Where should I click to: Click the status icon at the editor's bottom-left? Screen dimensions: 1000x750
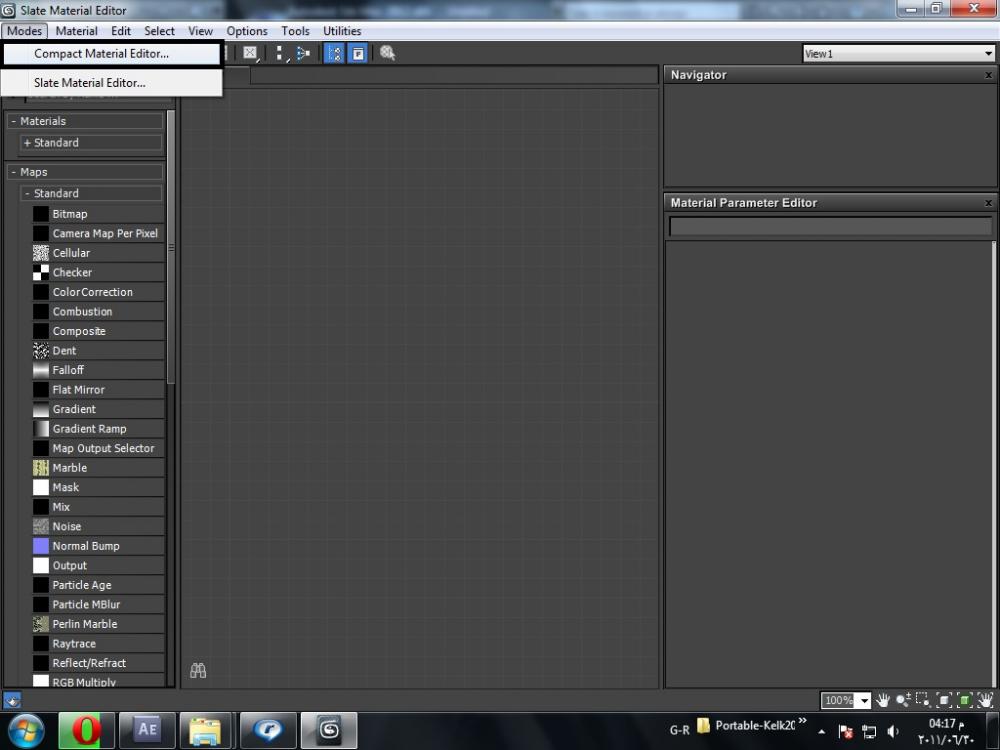[12, 700]
